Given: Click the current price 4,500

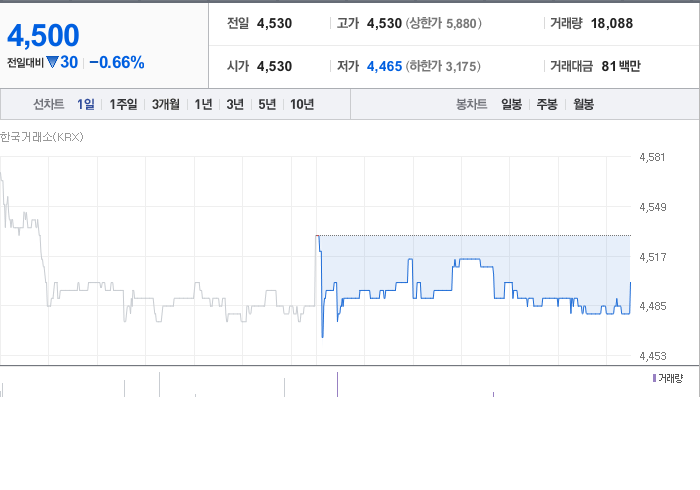Looking at the screenshot, I should point(43,35).
